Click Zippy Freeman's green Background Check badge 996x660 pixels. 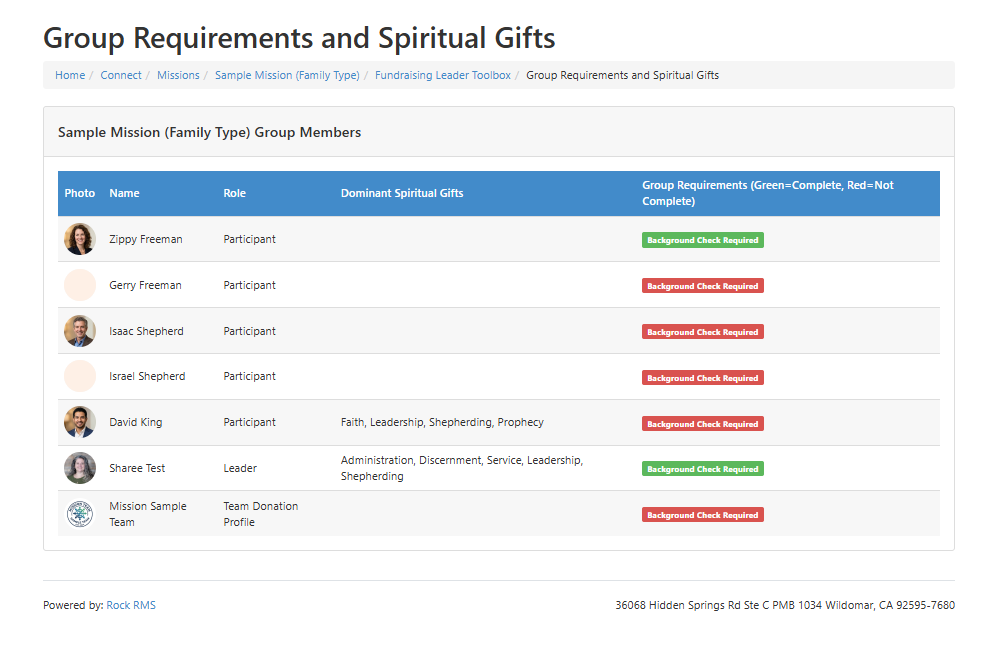click(703, 240)
